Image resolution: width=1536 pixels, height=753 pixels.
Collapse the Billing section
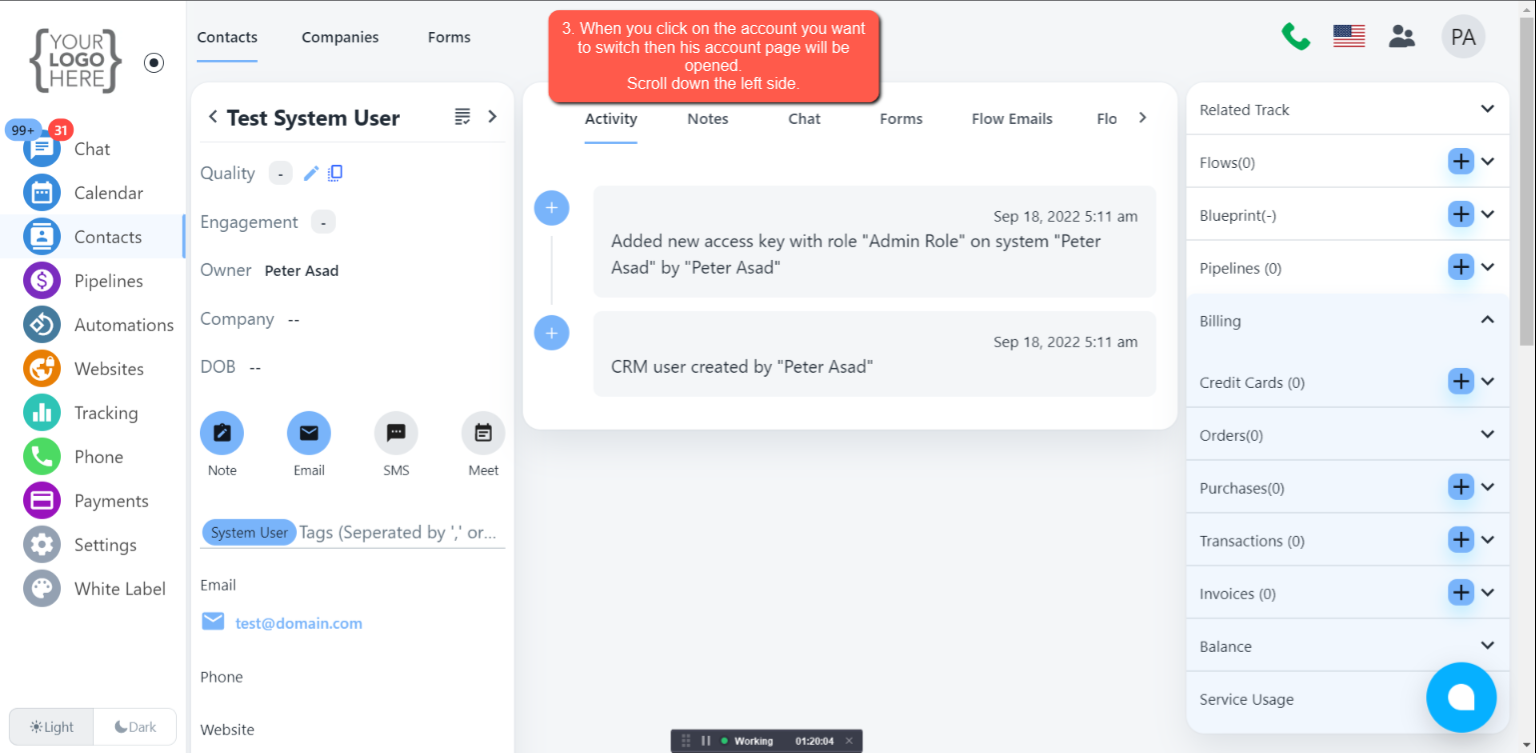[x=1487, y=320]
